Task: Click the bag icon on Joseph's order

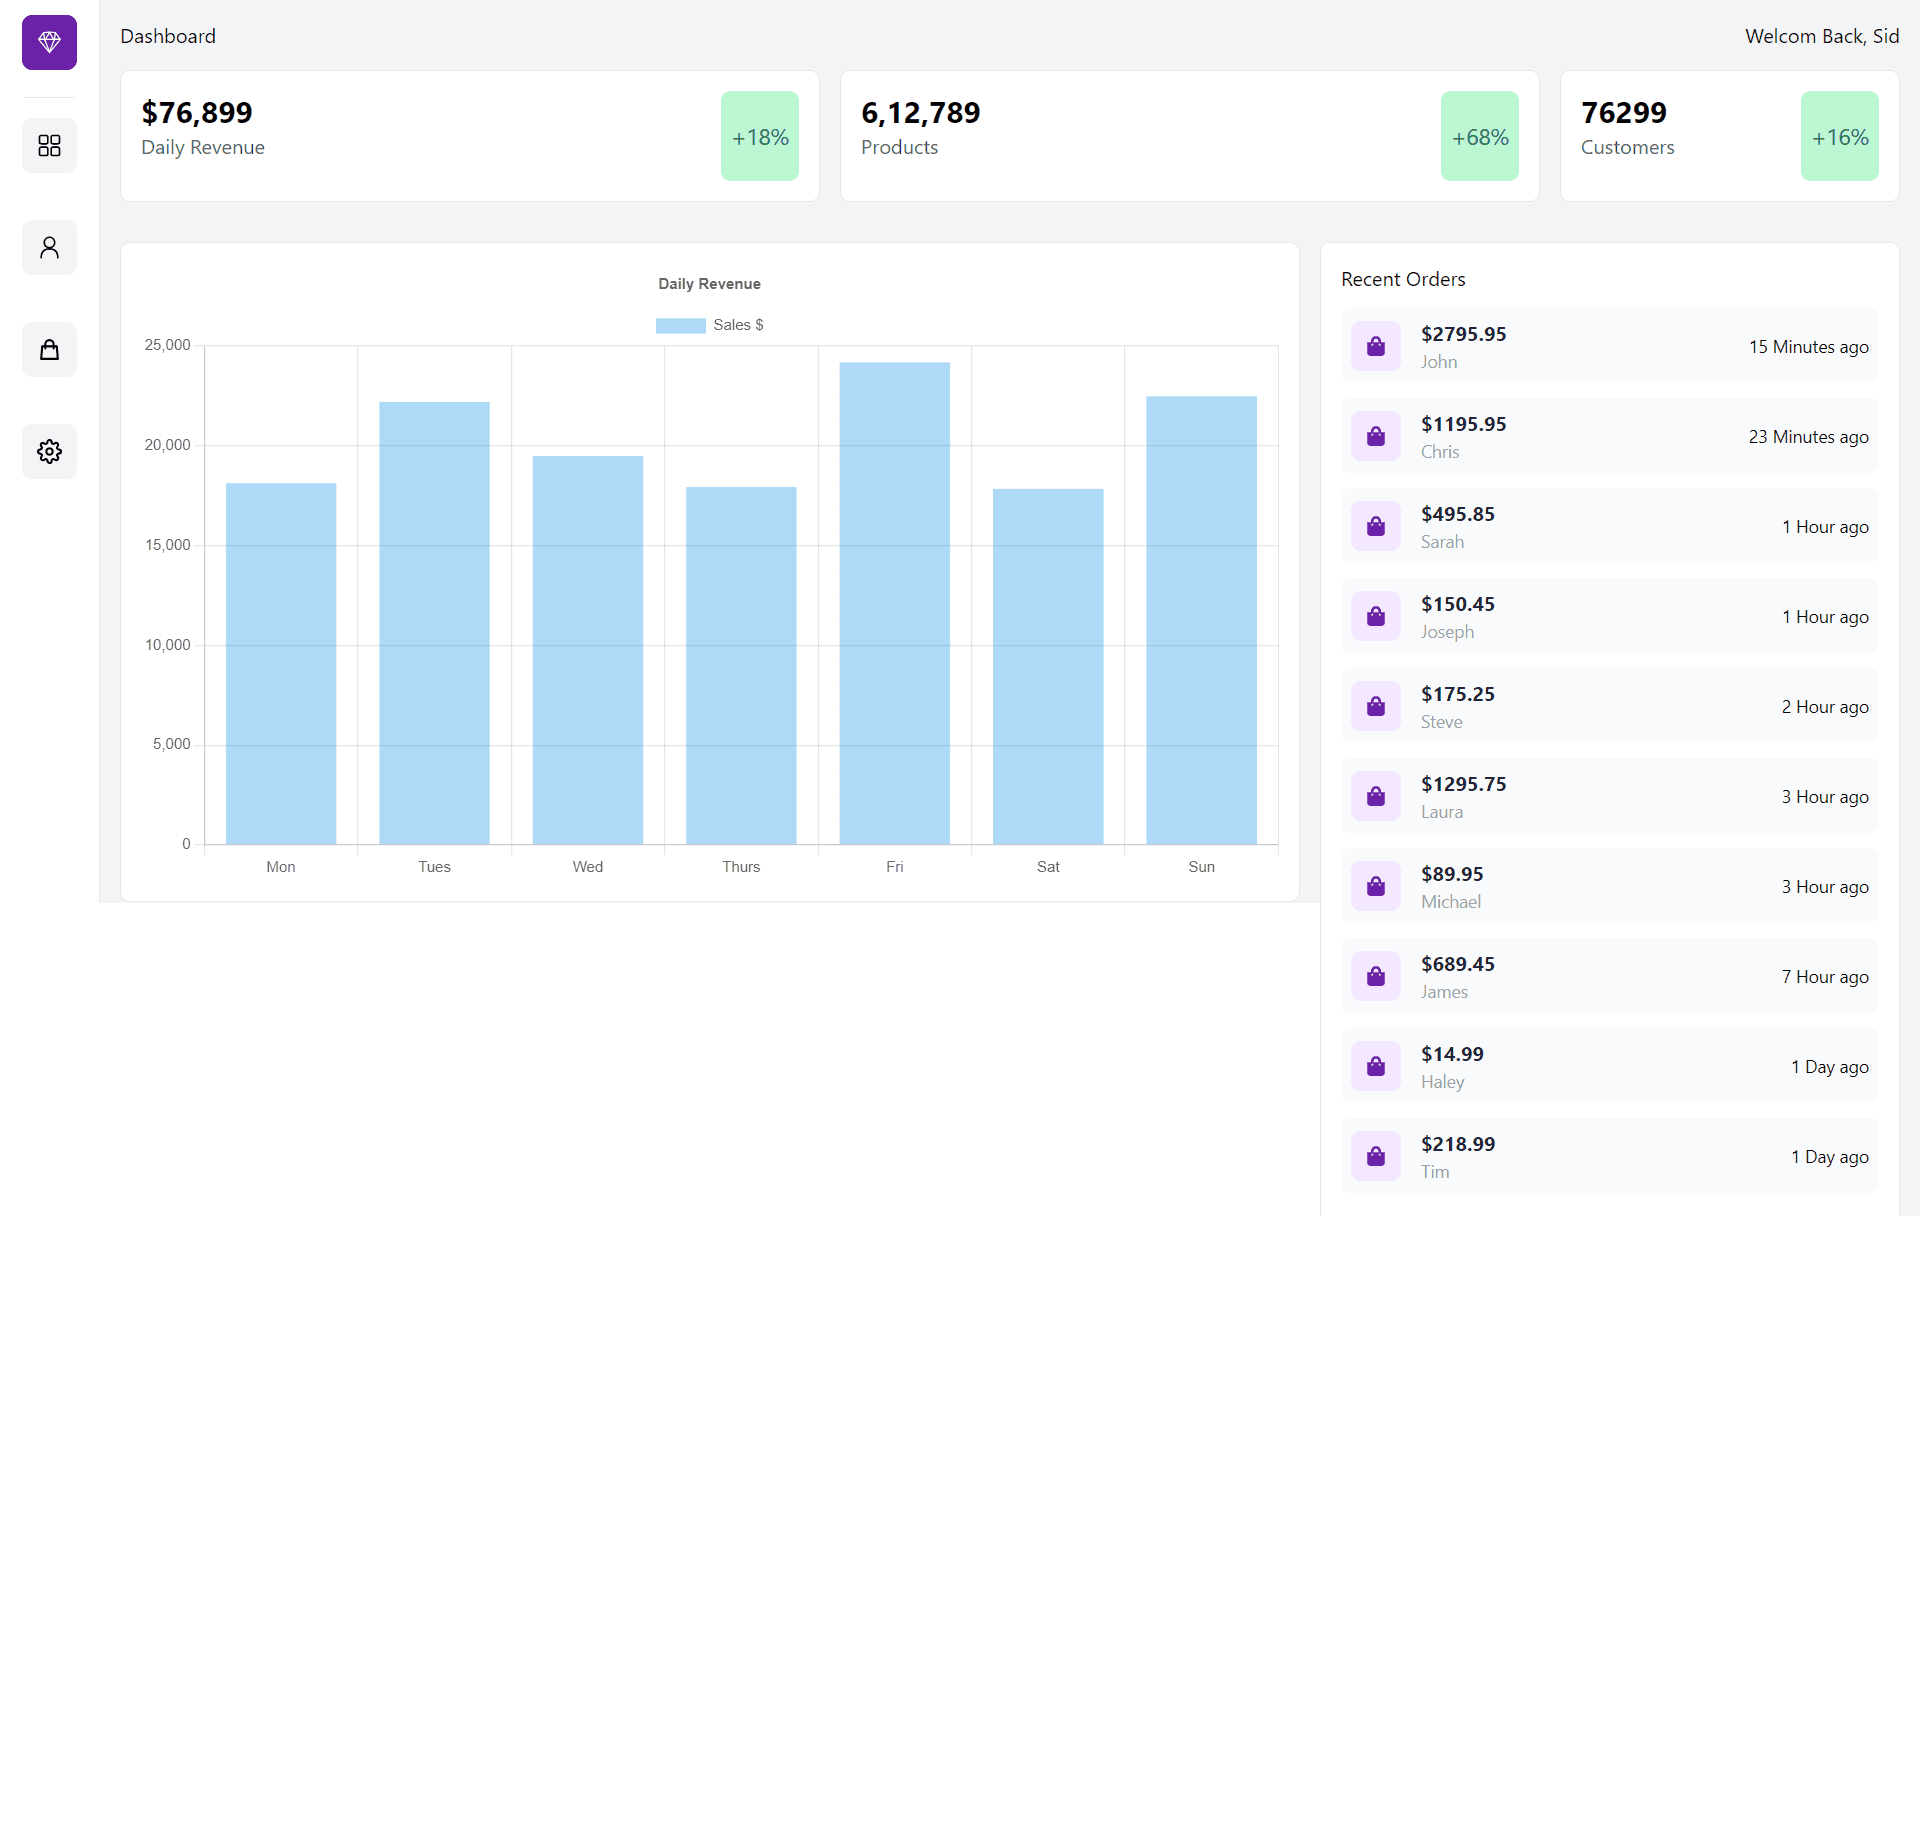Action: 1376,616
